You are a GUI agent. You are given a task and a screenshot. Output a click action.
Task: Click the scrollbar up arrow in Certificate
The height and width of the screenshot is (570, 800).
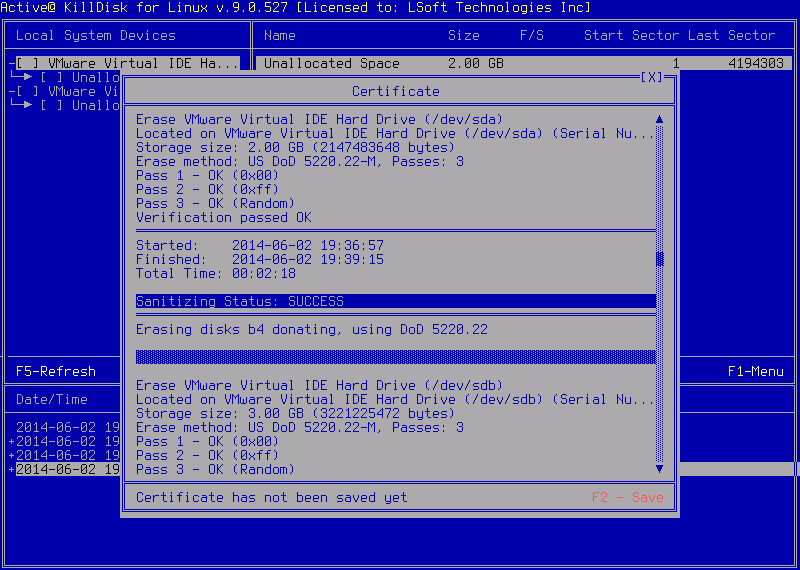point(659,119)
